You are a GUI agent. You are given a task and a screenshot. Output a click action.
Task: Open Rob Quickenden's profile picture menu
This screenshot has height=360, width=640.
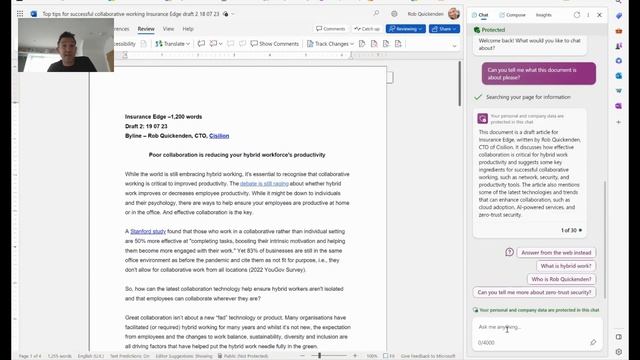454,13
